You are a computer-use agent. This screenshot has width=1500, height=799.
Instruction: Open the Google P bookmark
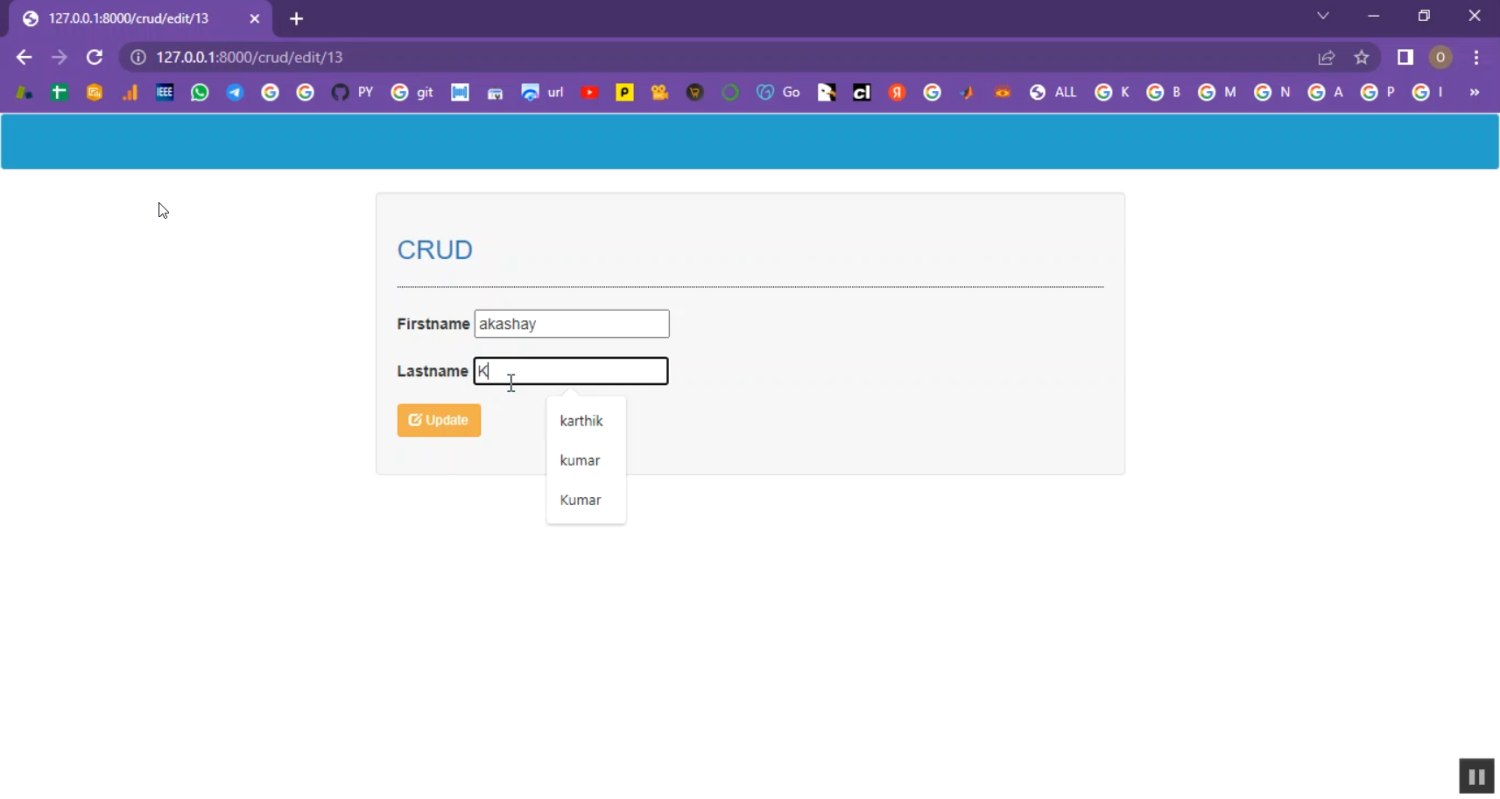[1377, 92]
